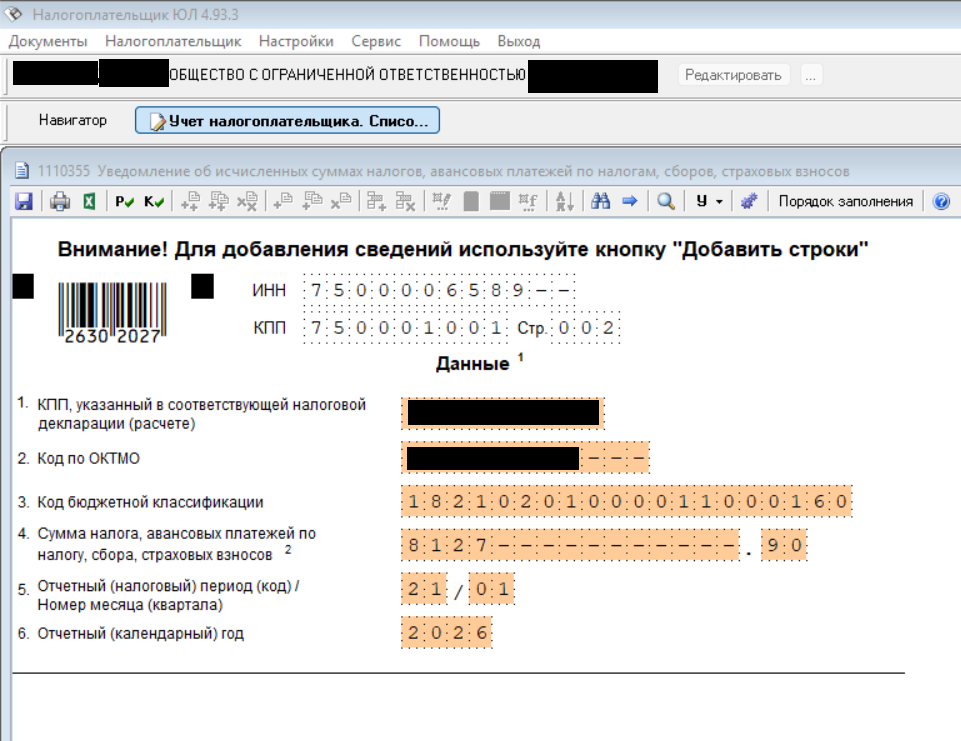Export the form to Excel
Screen dimensions: 961x741
[x=89, y=201]
